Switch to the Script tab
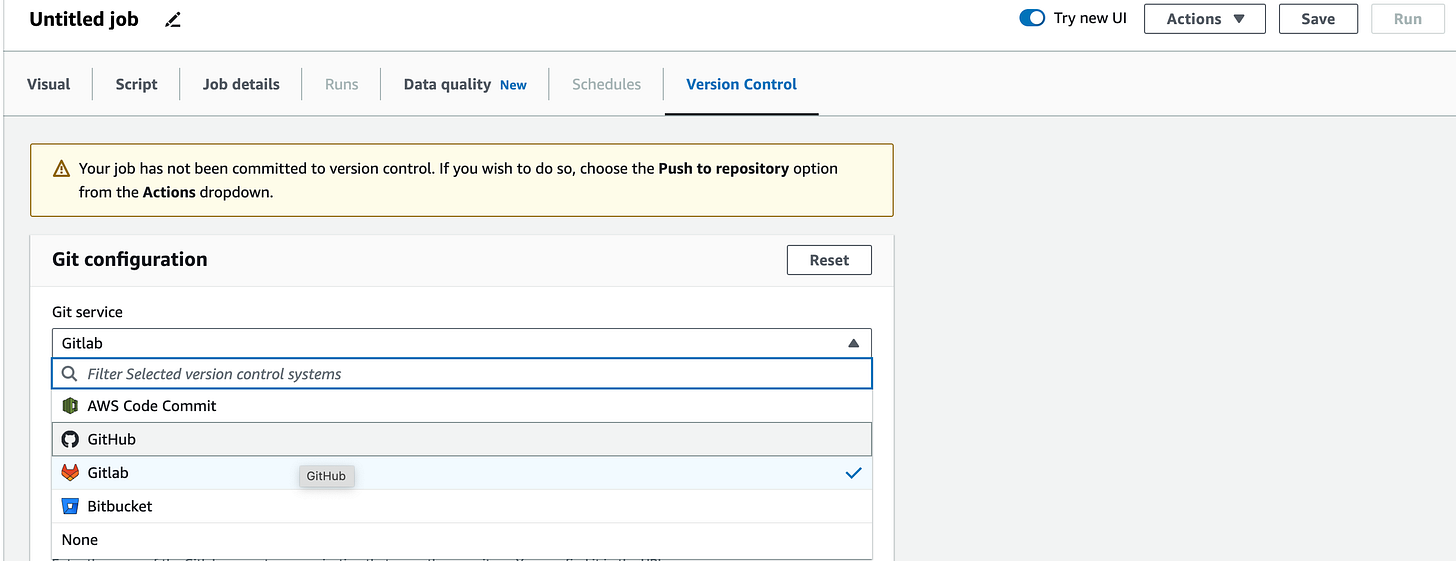Viewport: 1456px width, 561px height. coord(136,84)
